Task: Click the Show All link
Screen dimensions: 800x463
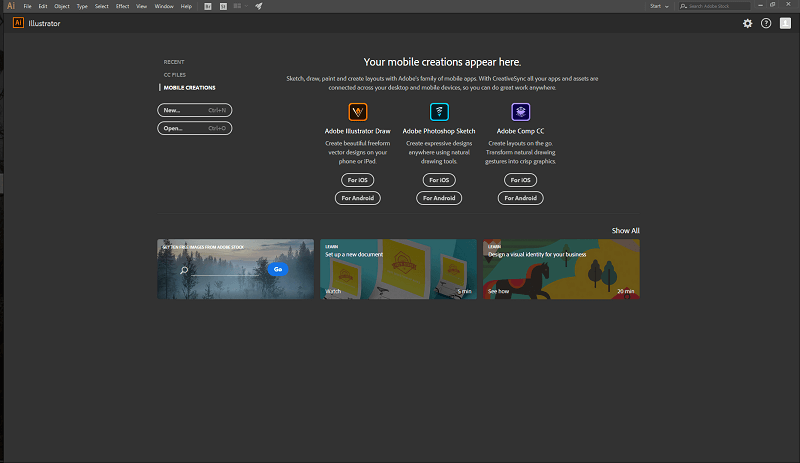Action: (626, 231)
